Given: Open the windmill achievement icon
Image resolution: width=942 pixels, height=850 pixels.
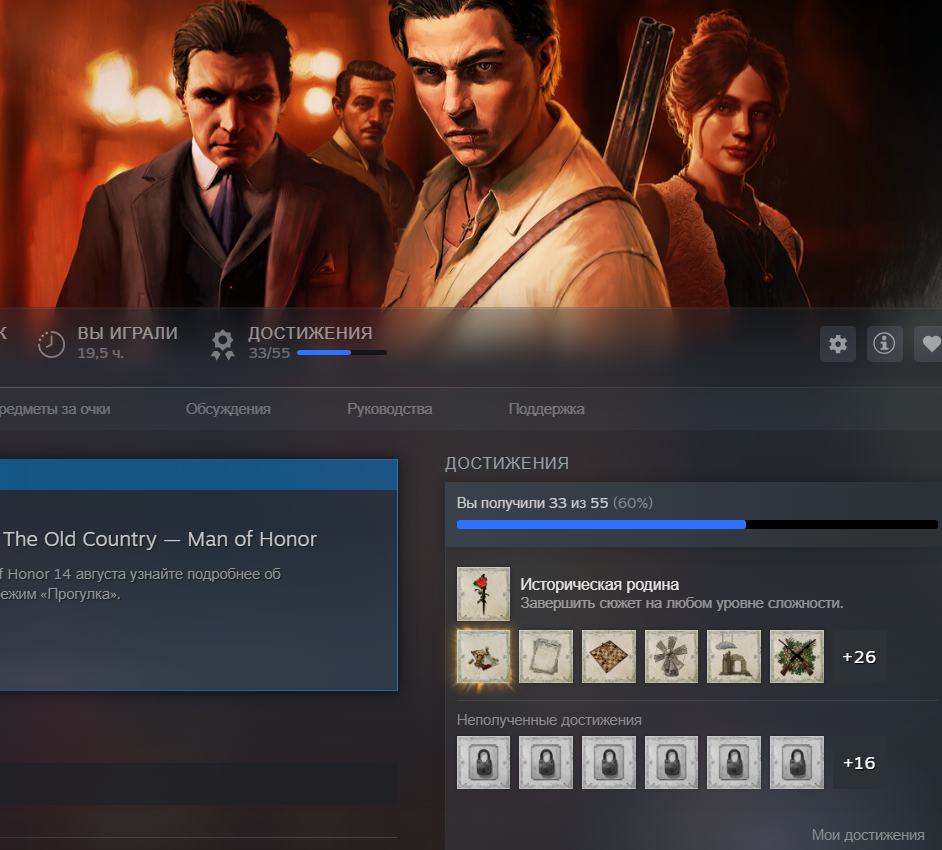Looking at the screenshot, I should pos(671,657).
